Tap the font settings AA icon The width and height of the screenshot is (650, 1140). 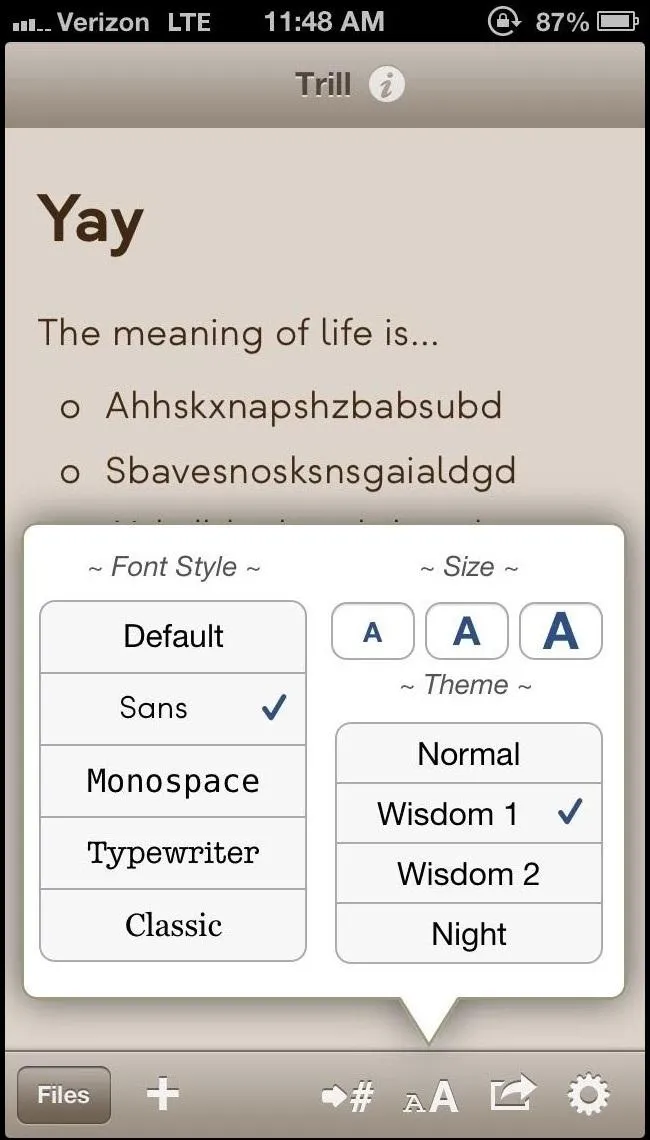click(x=430, y=1096)
